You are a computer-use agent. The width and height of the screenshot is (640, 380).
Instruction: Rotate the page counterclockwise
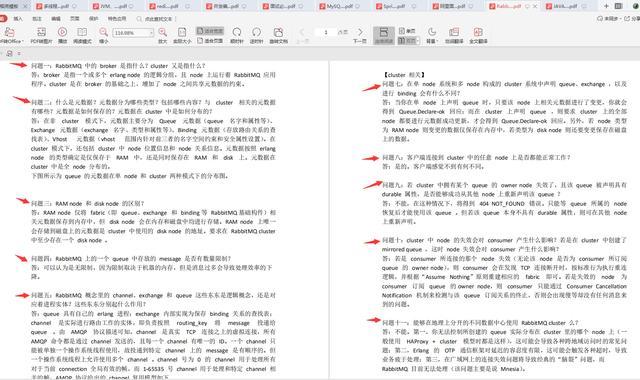[256, 35]
